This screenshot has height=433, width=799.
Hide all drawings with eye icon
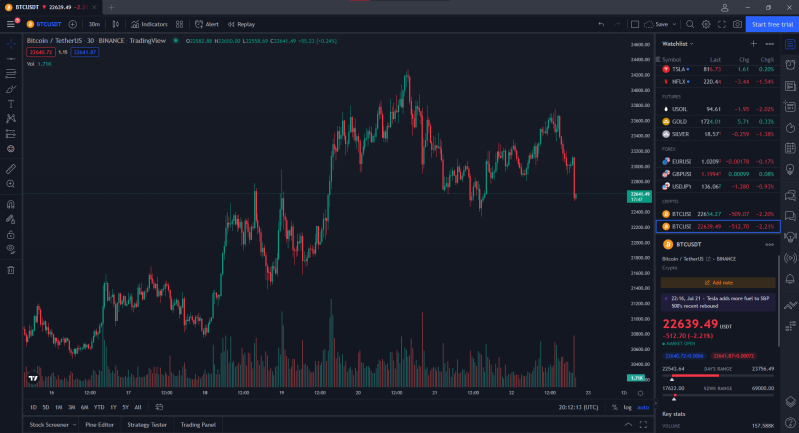click(x=11, y=249)
